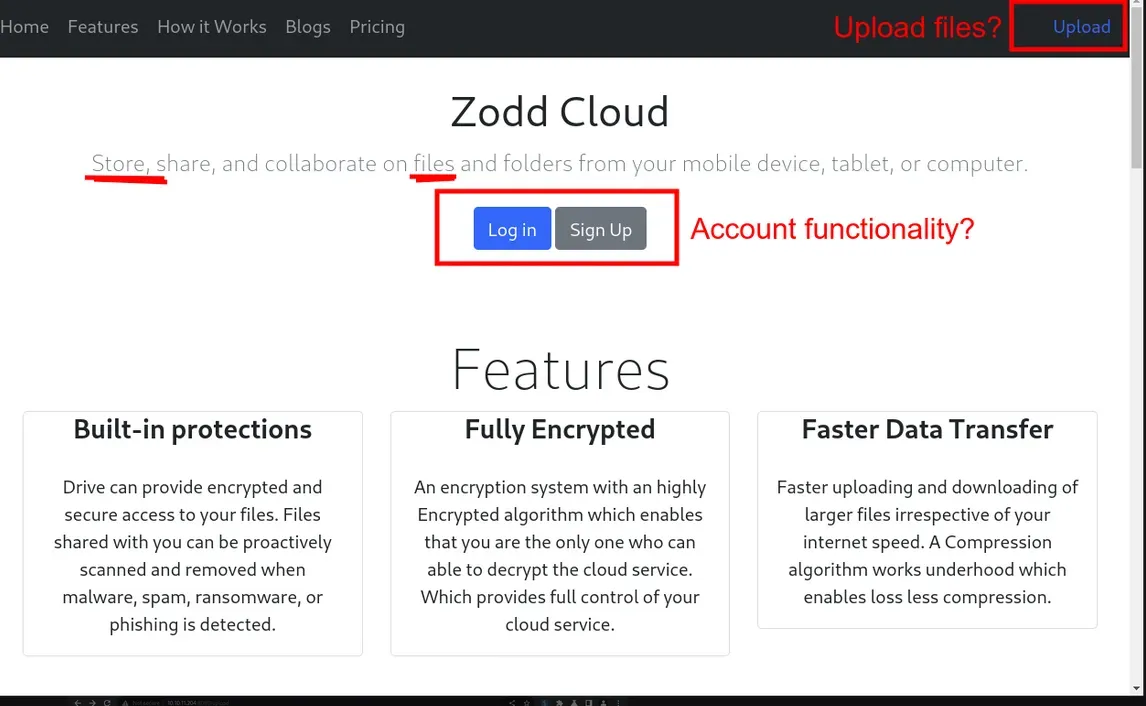This screenshot has height=706, width=1146.
Task: Click the scrollbar up arrow
Action: coord(1136,4)
